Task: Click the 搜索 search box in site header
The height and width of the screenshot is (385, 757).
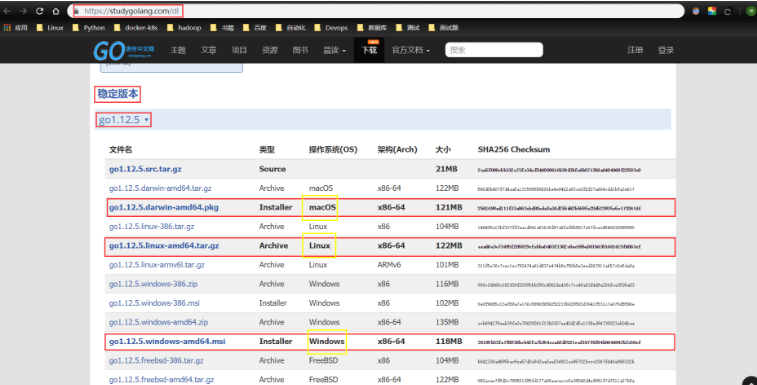Action: (x=494, y=50)
